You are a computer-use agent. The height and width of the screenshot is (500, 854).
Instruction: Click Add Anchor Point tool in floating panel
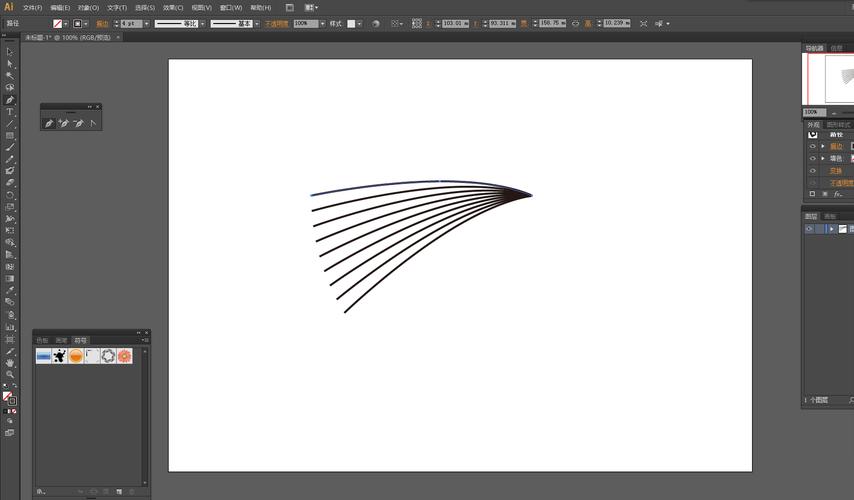tap(63, 123)
